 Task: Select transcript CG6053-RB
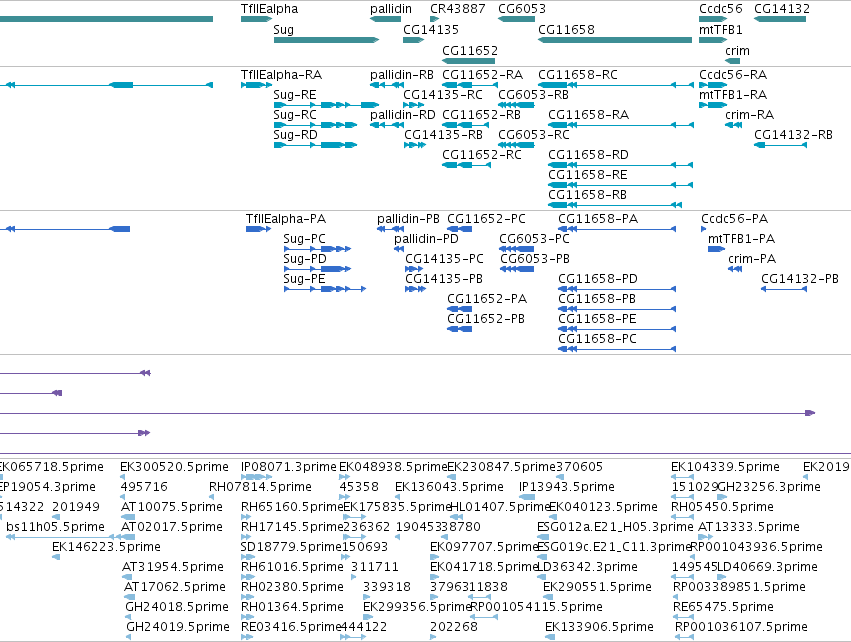[x=534, y=94]
